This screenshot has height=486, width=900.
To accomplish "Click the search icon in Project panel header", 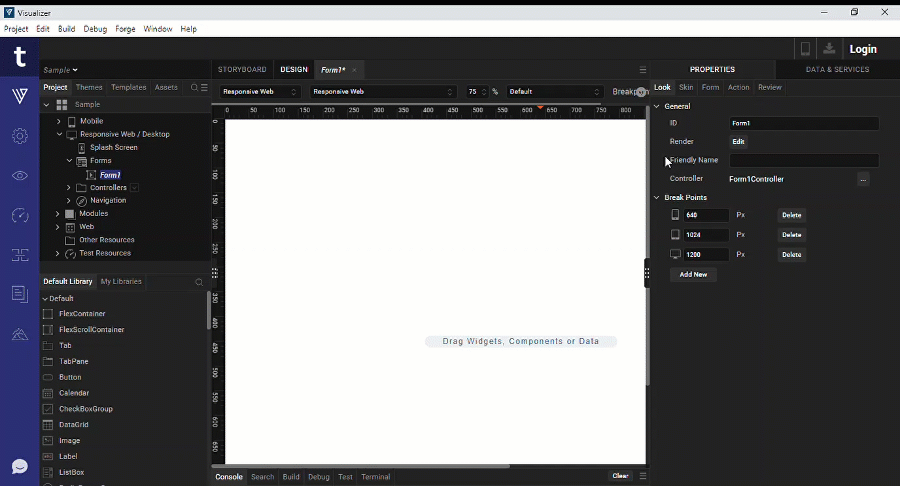I will 195,88.
